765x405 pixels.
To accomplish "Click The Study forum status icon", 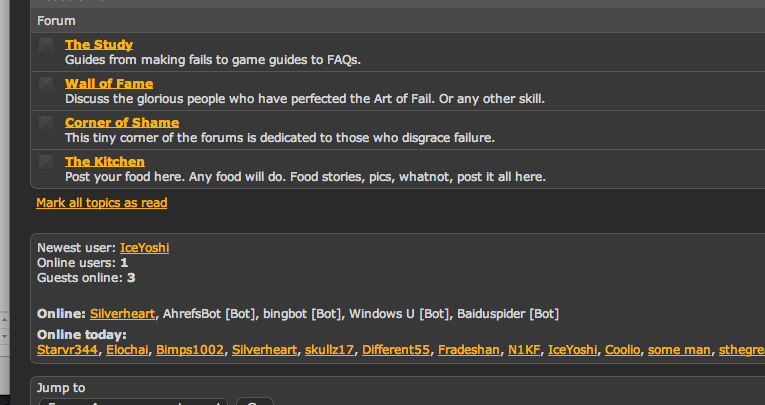I will click(x=46, y=45).
